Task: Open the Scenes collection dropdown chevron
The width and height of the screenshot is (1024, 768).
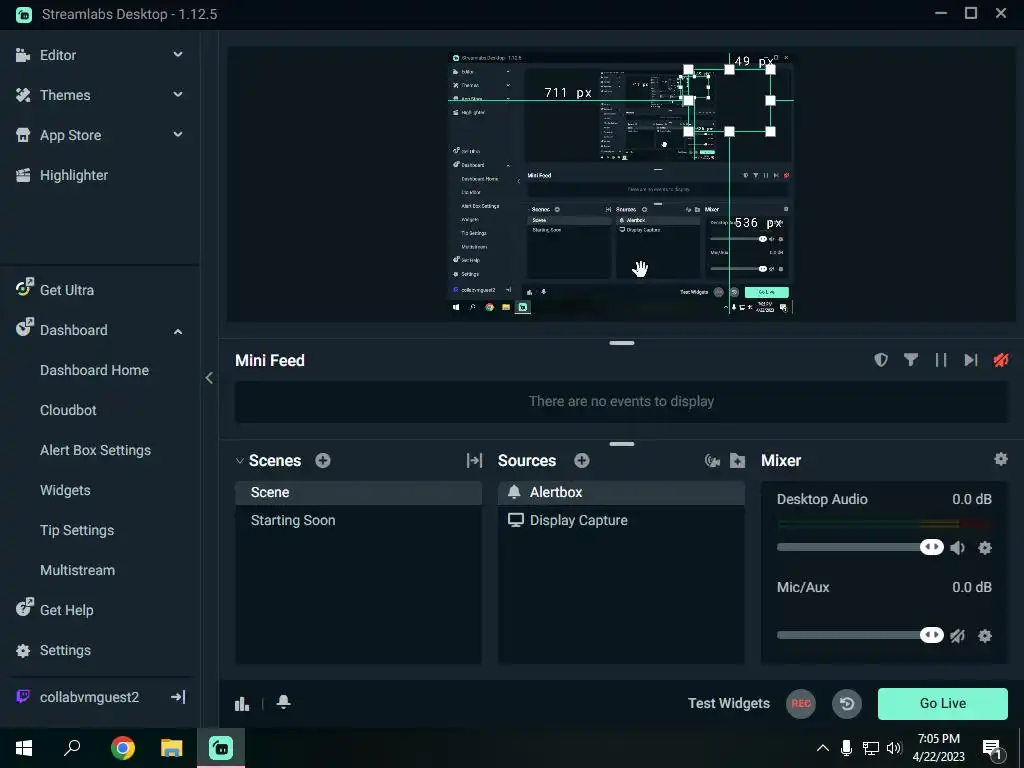Action: coord(240,460)
